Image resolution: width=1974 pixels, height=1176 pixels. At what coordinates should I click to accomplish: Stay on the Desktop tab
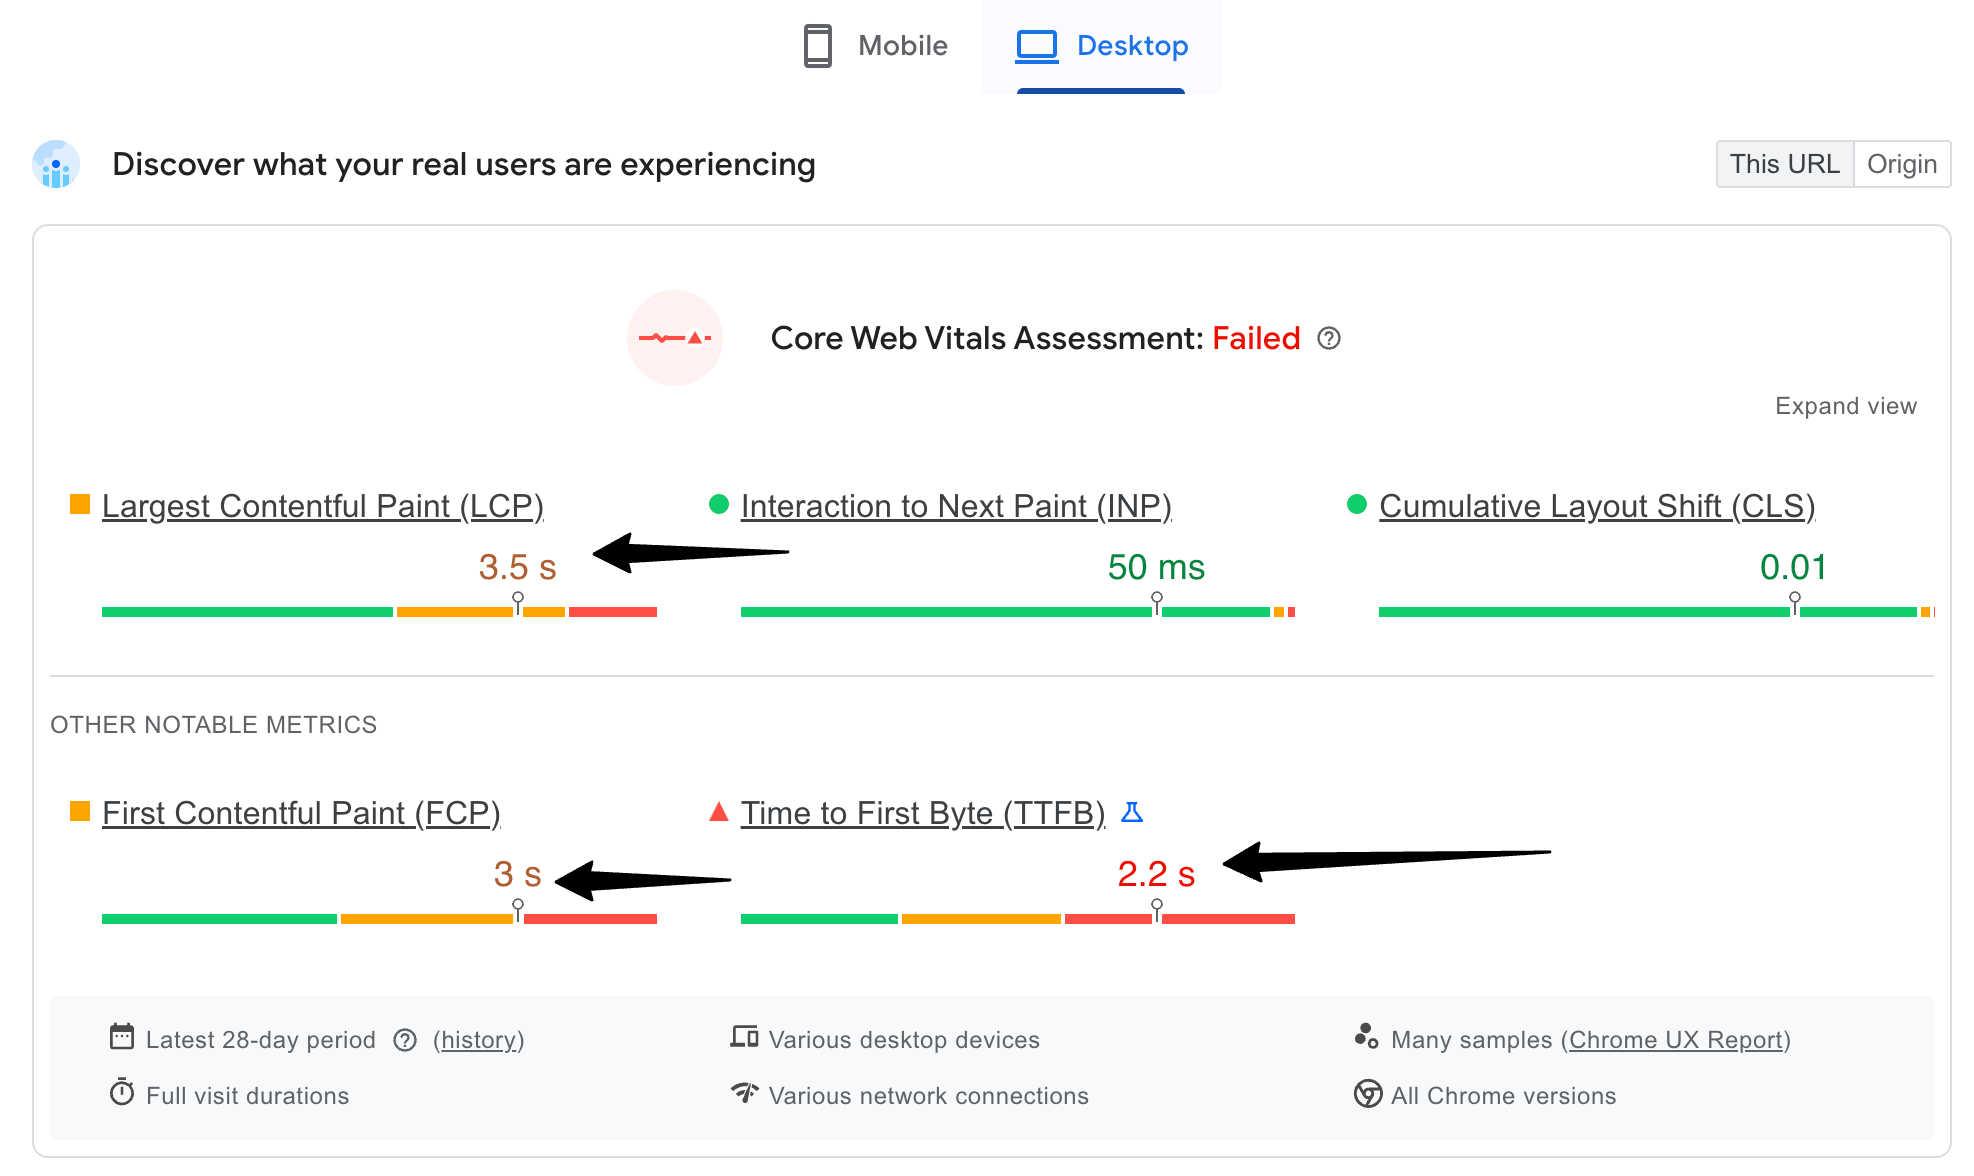pos(1101,45)
